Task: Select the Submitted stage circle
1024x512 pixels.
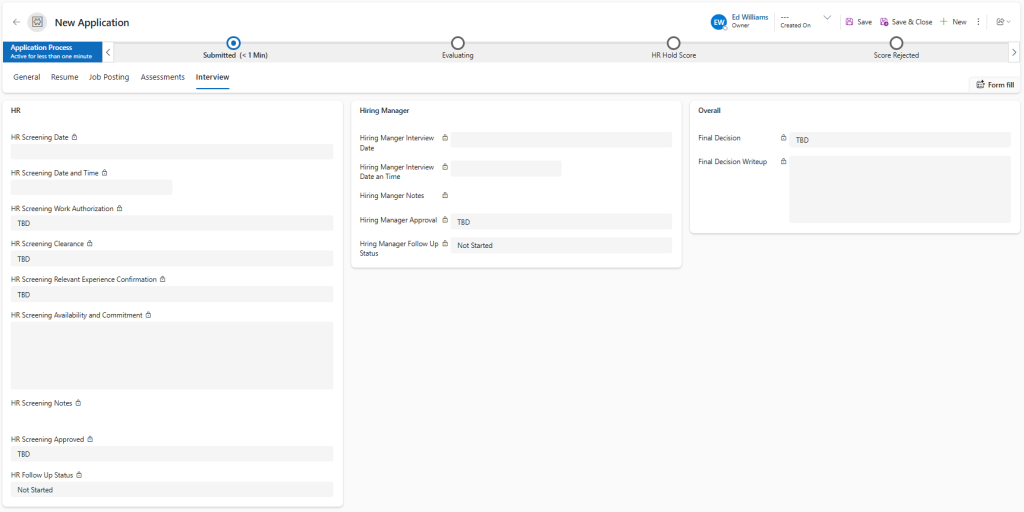Action: click(x=234, y=43)
